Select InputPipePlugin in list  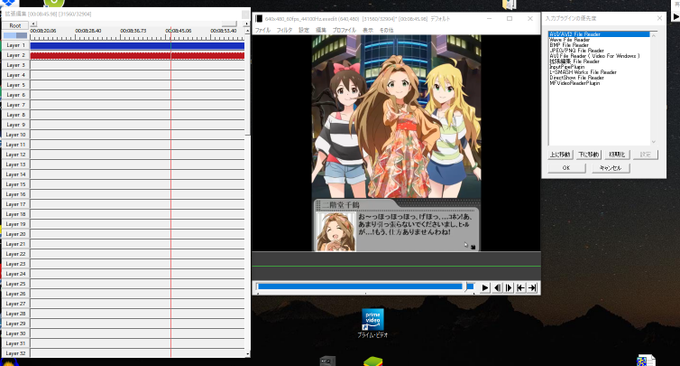[599, 67]
